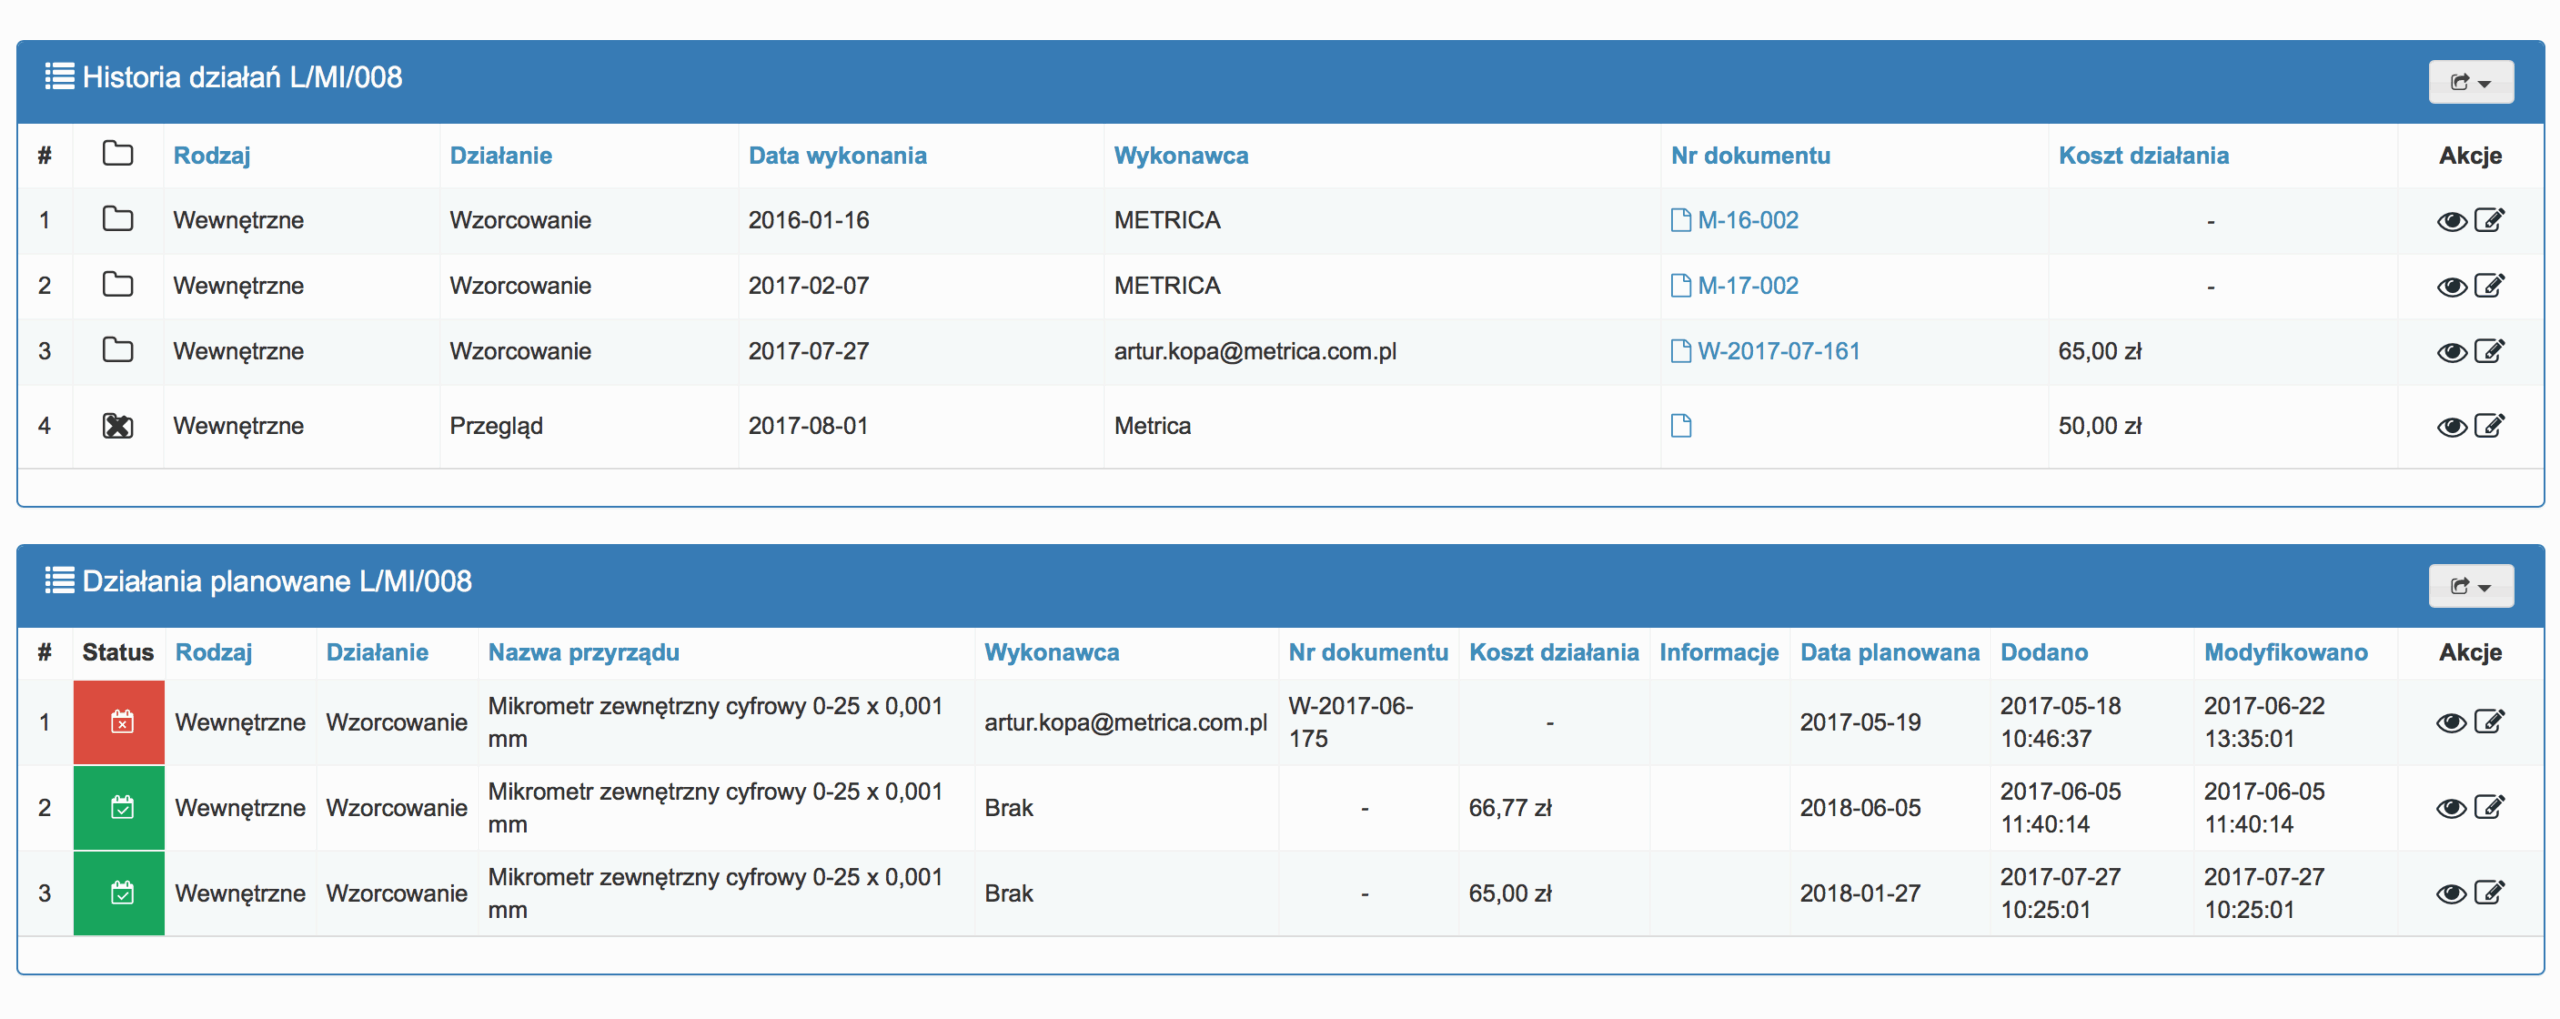The width and height of the screenshot is (2560, 1019).
Task: Open export dropdown in Działania planowane panel
Action: 2470,586
